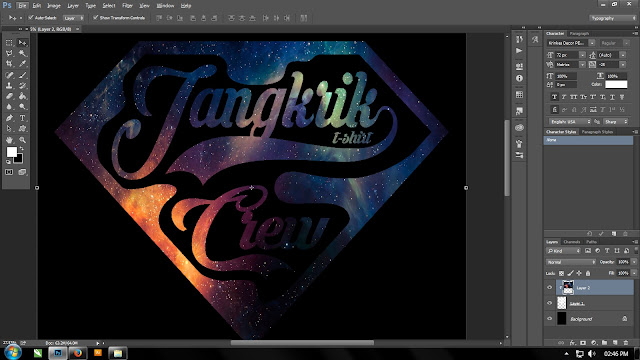Open the leading (Auto) dropdown
Image resolution: width=640 pixels, height=360 pixels.
tap(623, 55)
